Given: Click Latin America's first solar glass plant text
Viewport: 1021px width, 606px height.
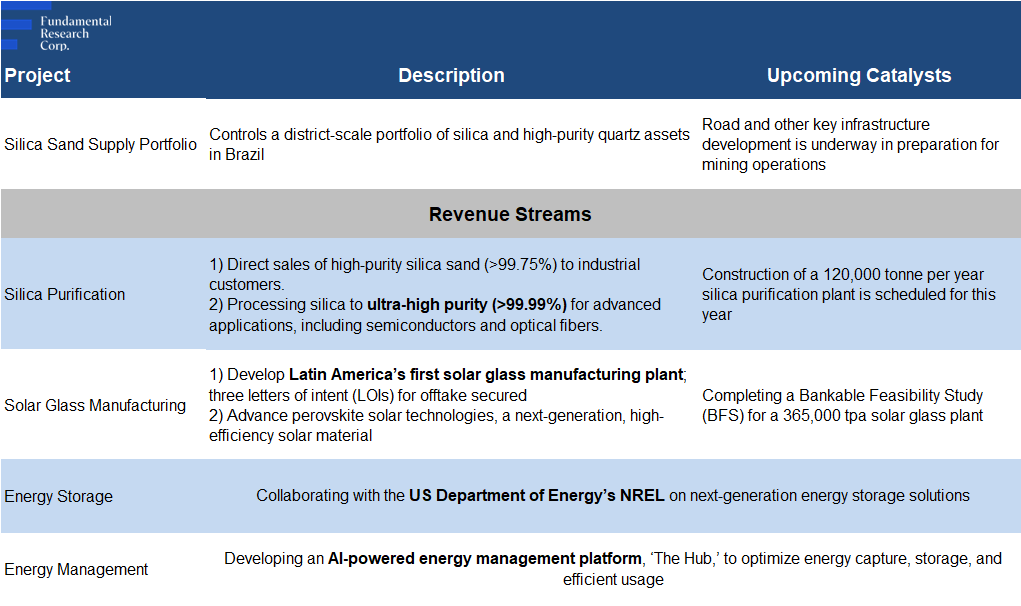Looking at the screenshot, I should (486, 375).
